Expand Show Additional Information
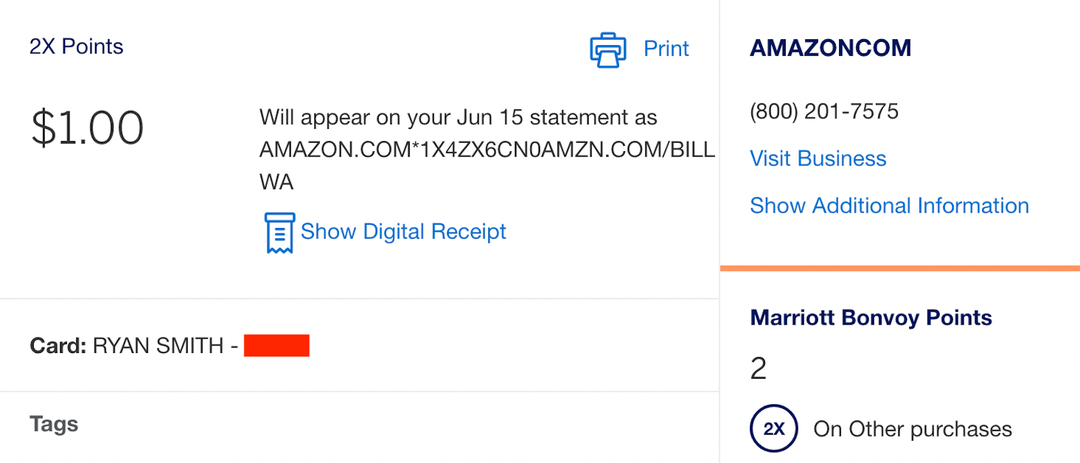Viewport: 1080px width, 463px height. pyautogui.click(x=889, y=206)
